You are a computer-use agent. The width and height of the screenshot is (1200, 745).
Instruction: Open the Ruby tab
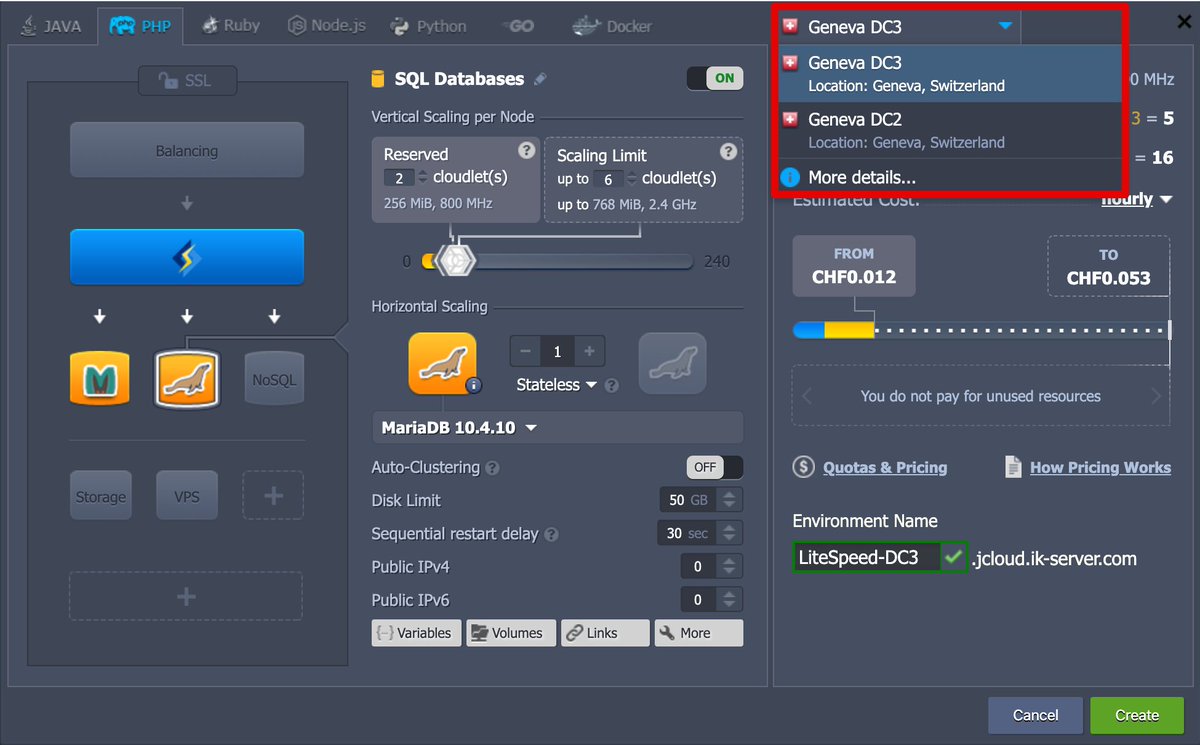point(230,26)
